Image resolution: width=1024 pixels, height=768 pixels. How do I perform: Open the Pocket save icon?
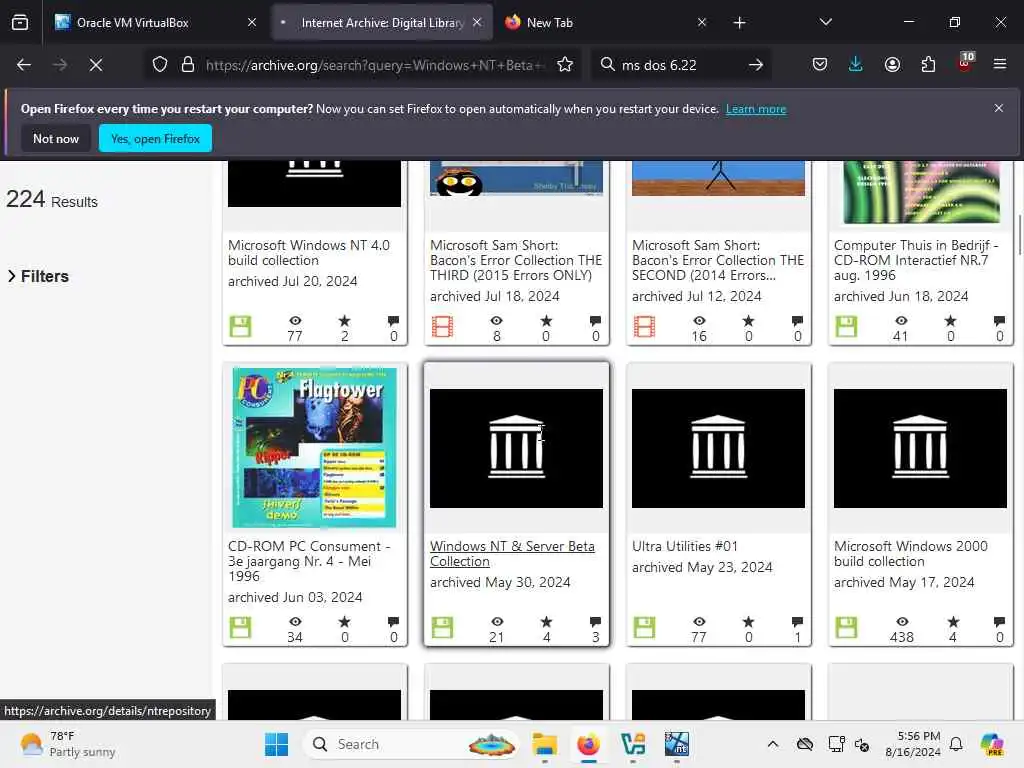tap(820, 64)
